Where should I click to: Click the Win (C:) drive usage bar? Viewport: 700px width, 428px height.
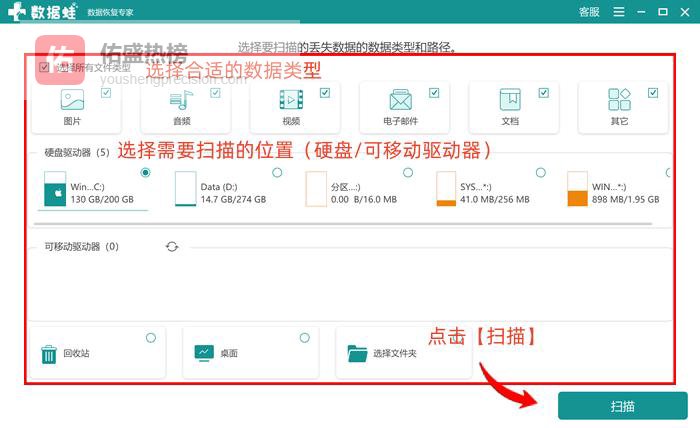[x=92, y=208]
